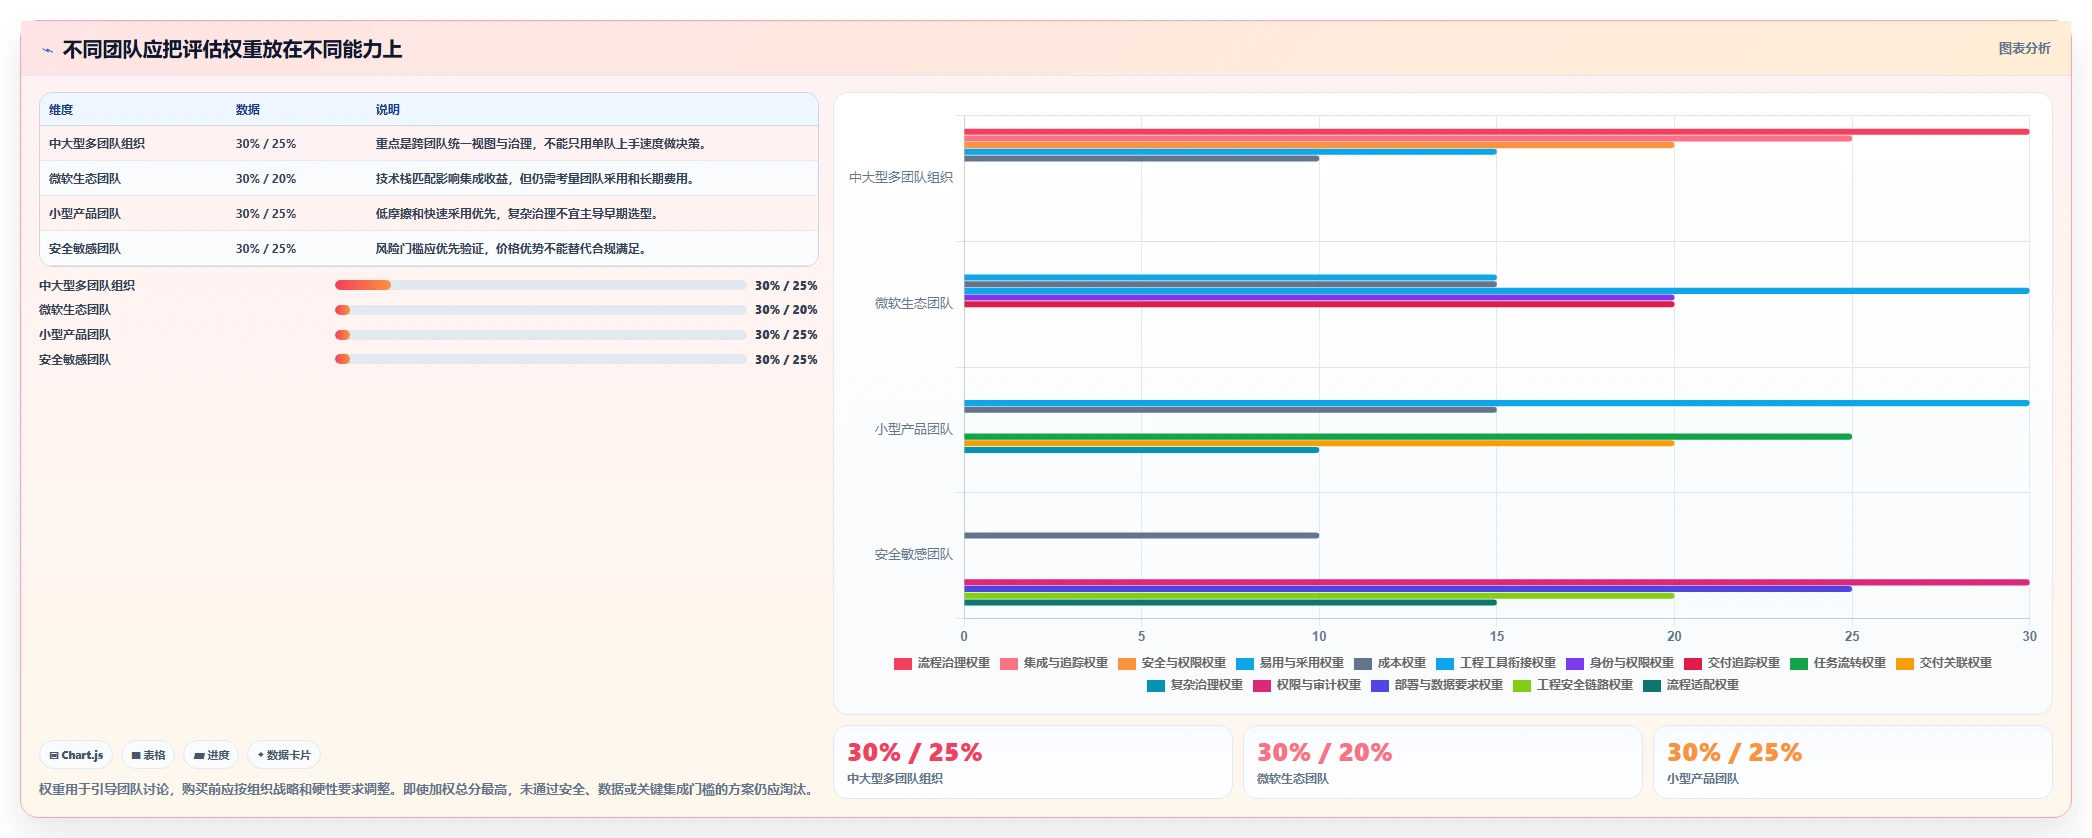Click the gray 成本权重 bar for 安全敏感团队

pos(1141,535)
